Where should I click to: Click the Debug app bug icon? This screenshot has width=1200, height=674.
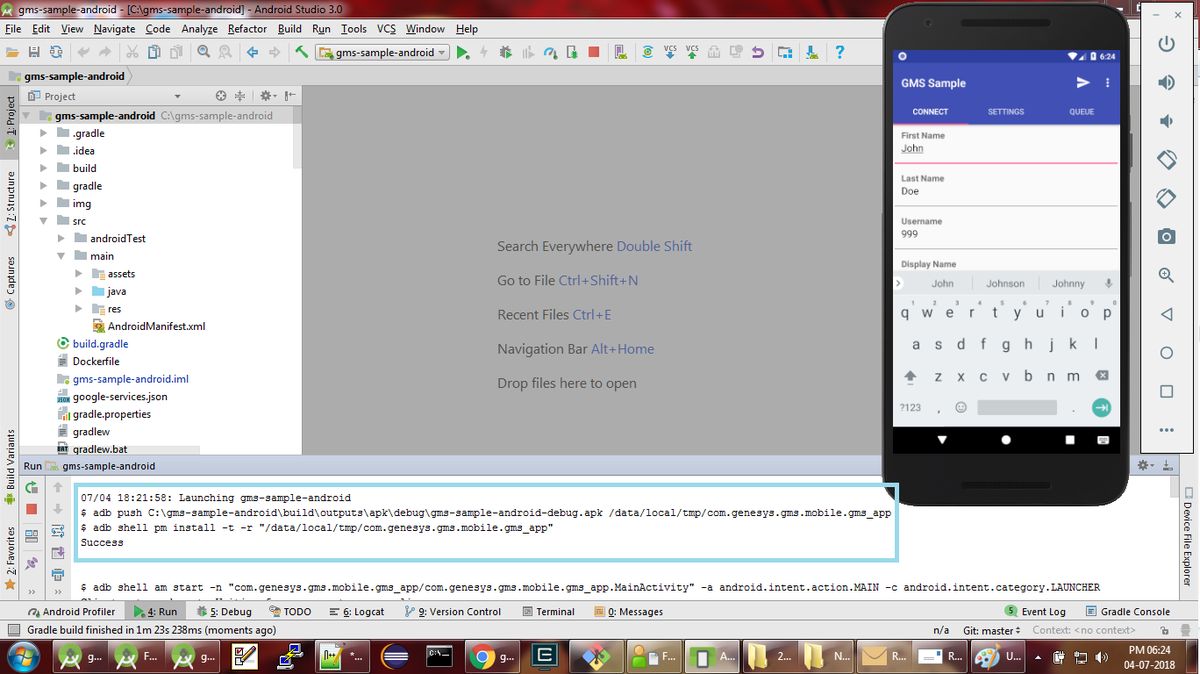click(506, 53)
